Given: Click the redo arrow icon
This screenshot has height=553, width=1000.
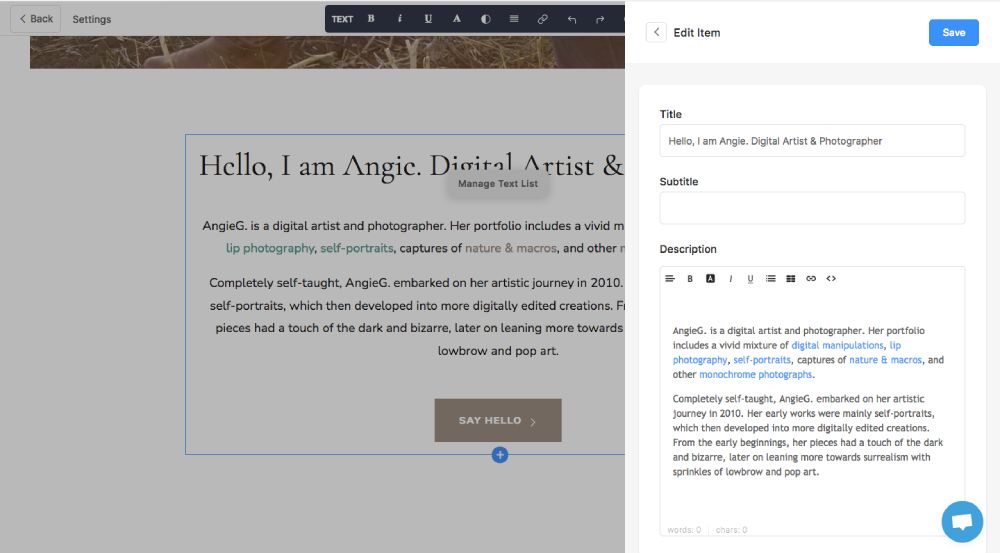Looking at the screenshot, I should (x=600, y=19).
